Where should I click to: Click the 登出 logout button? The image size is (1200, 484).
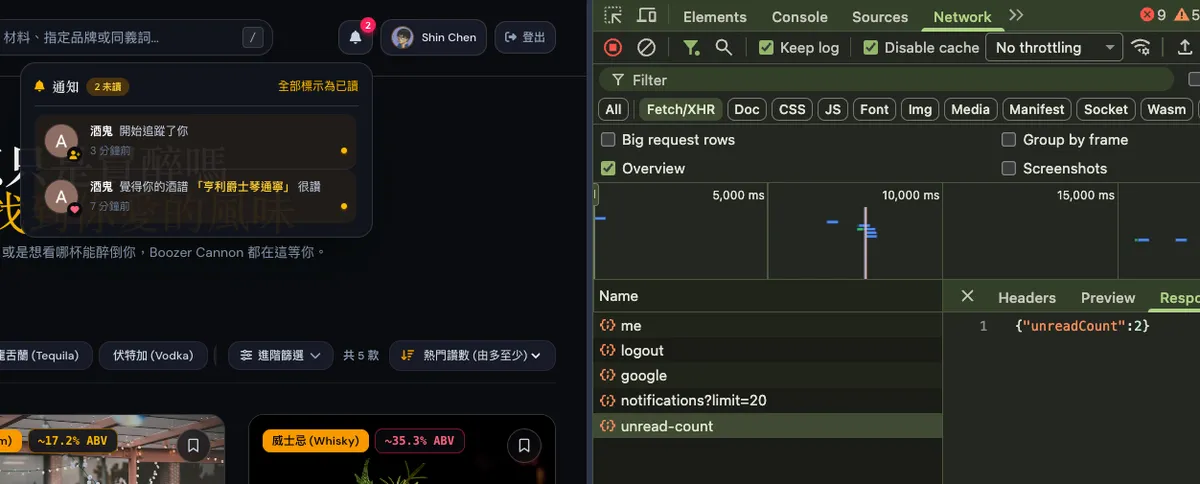(525, 38)
